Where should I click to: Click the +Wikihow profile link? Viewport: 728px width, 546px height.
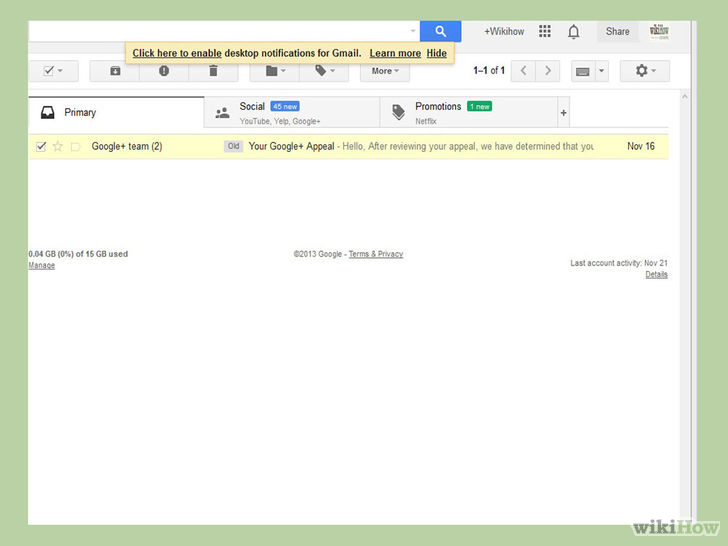504,32
